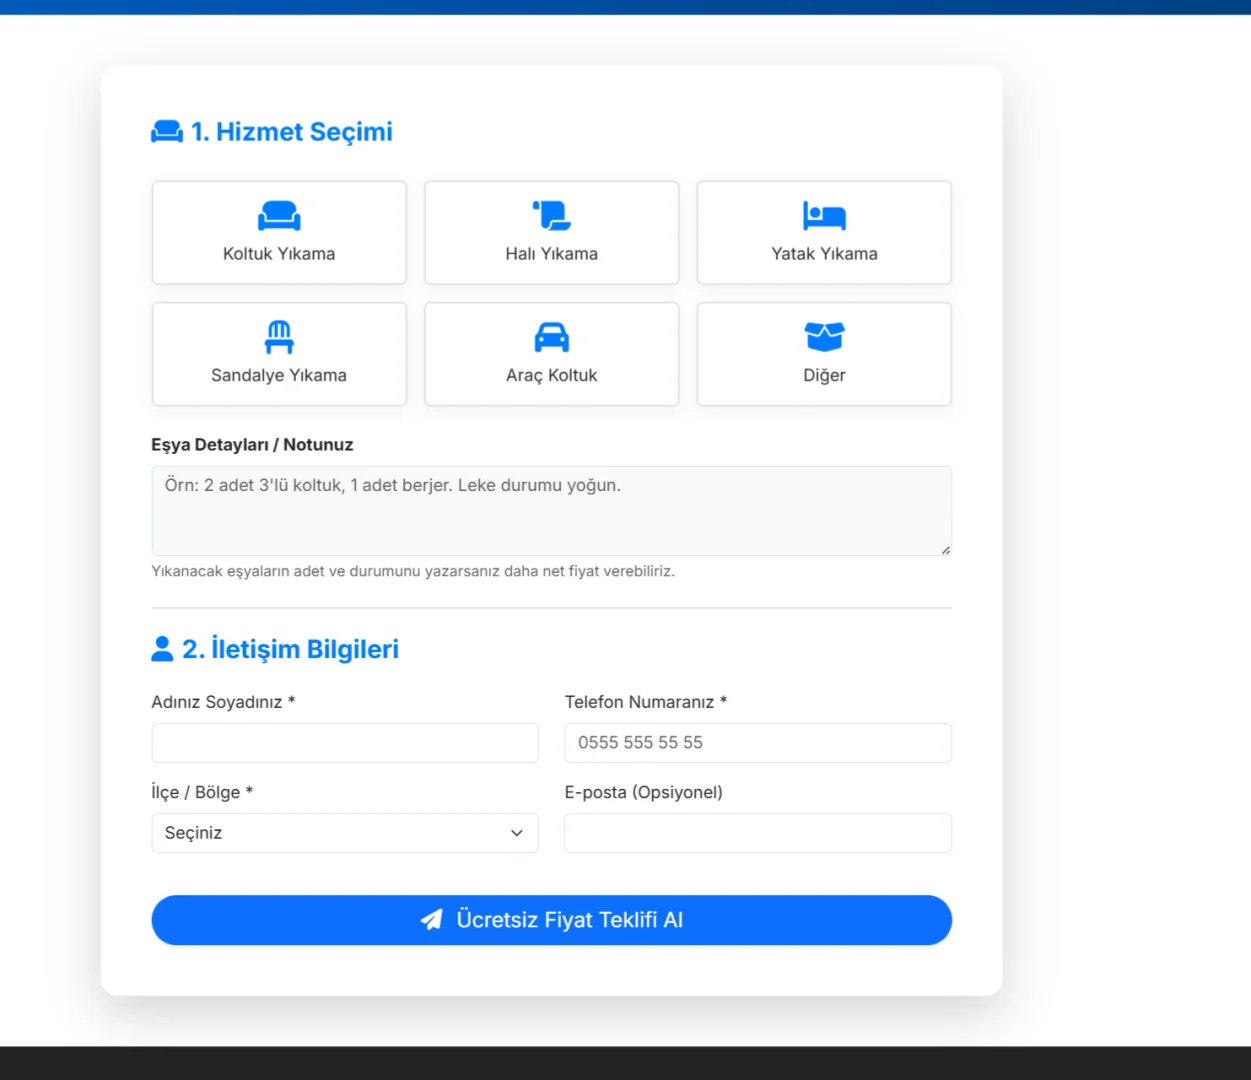Click the Telefon Numaranız phone input
Image resolution: width=1251 pixels, height=1080 pixels.
click(757, 743)
